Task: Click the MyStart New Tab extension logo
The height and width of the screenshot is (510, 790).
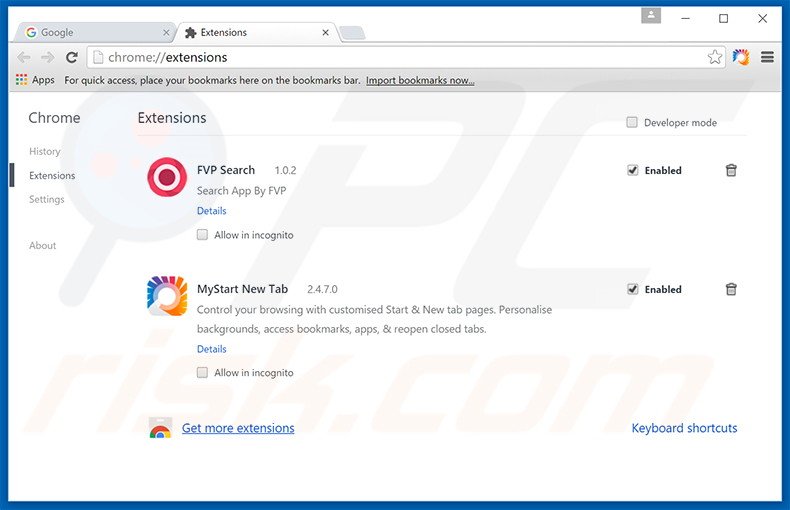Action: (167, 296)
